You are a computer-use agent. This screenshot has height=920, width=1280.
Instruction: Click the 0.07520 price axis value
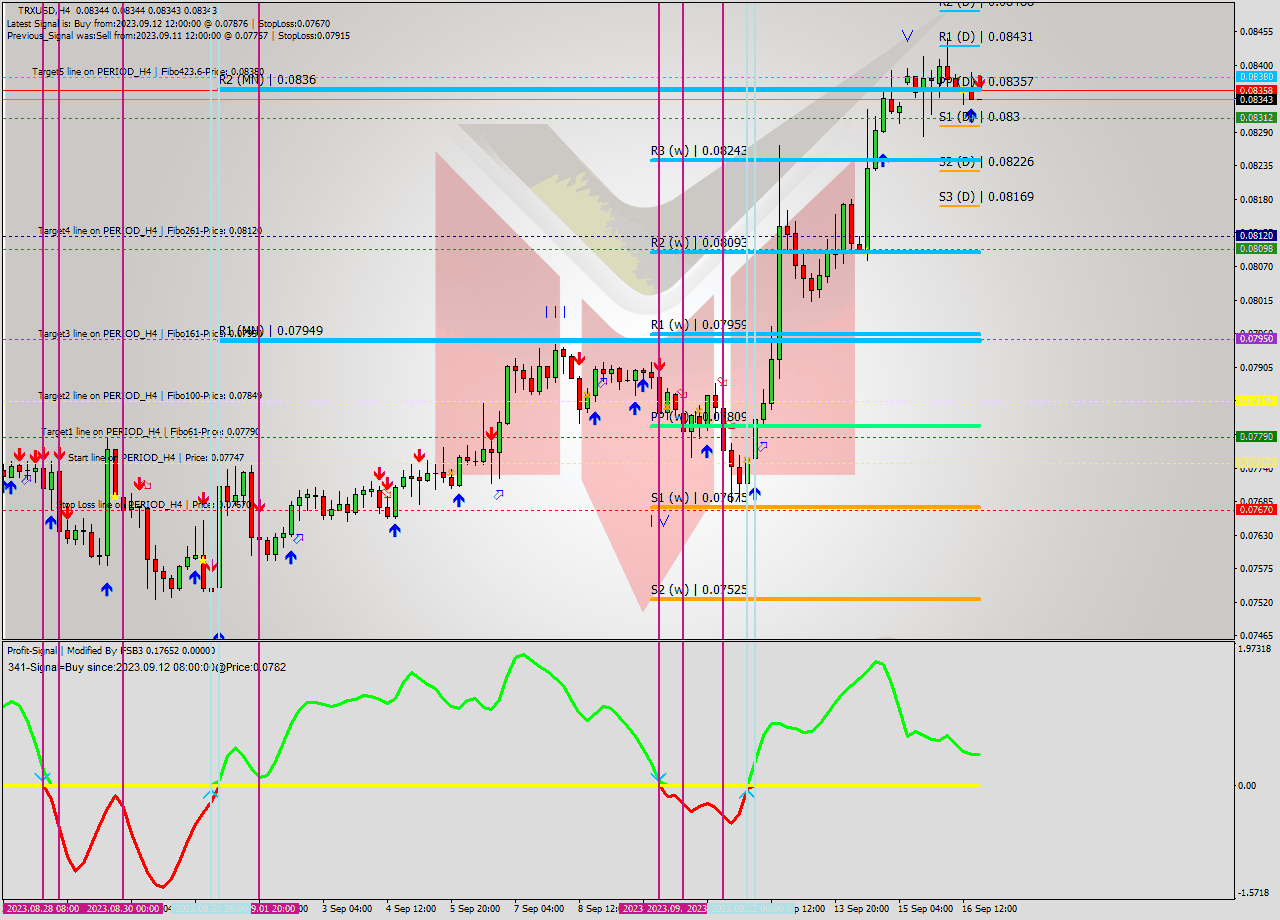pos(1256,602)
